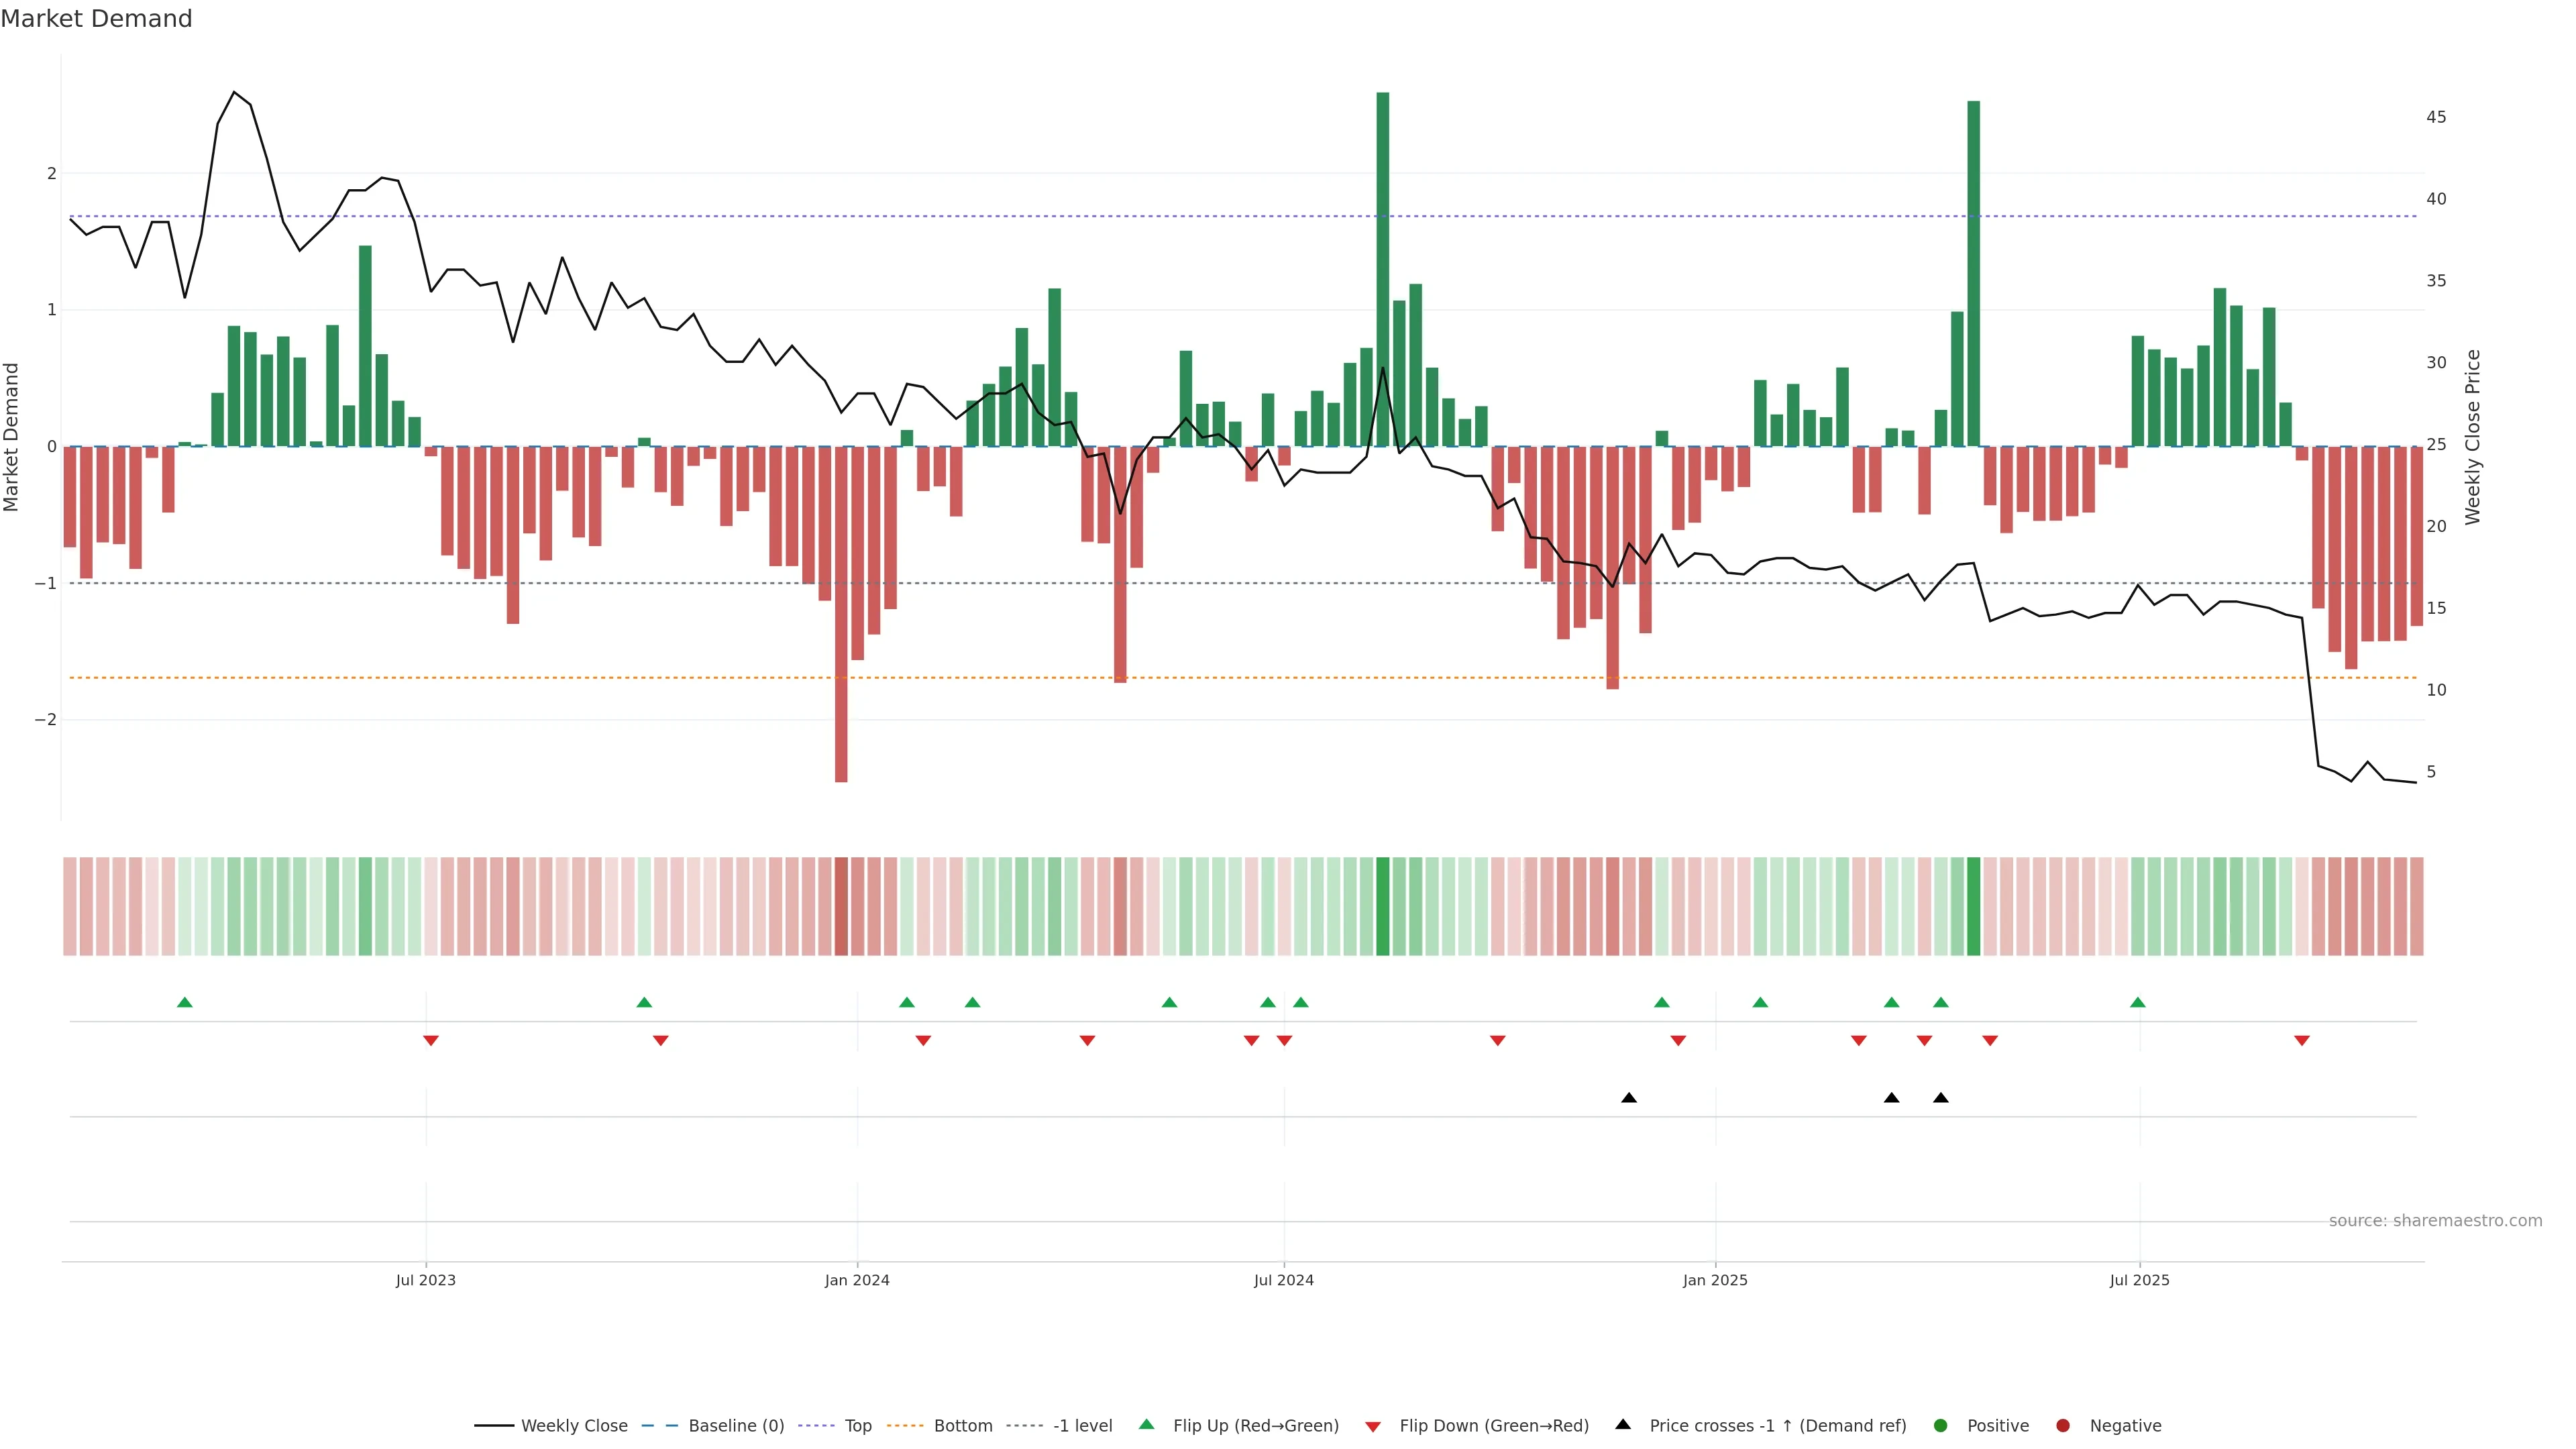The width and height of the screenshot is (2576, 1449).
Task: Click the first green flip-up triangle marker
Action: 184,1002
